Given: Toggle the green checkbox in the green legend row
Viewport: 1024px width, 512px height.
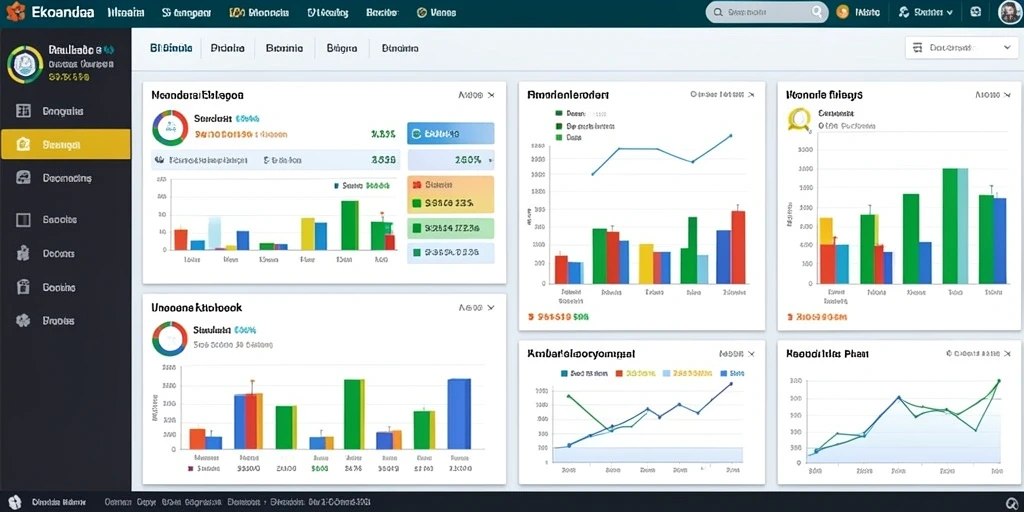Looking at the screenshot, I should click(x=417, y=229).
